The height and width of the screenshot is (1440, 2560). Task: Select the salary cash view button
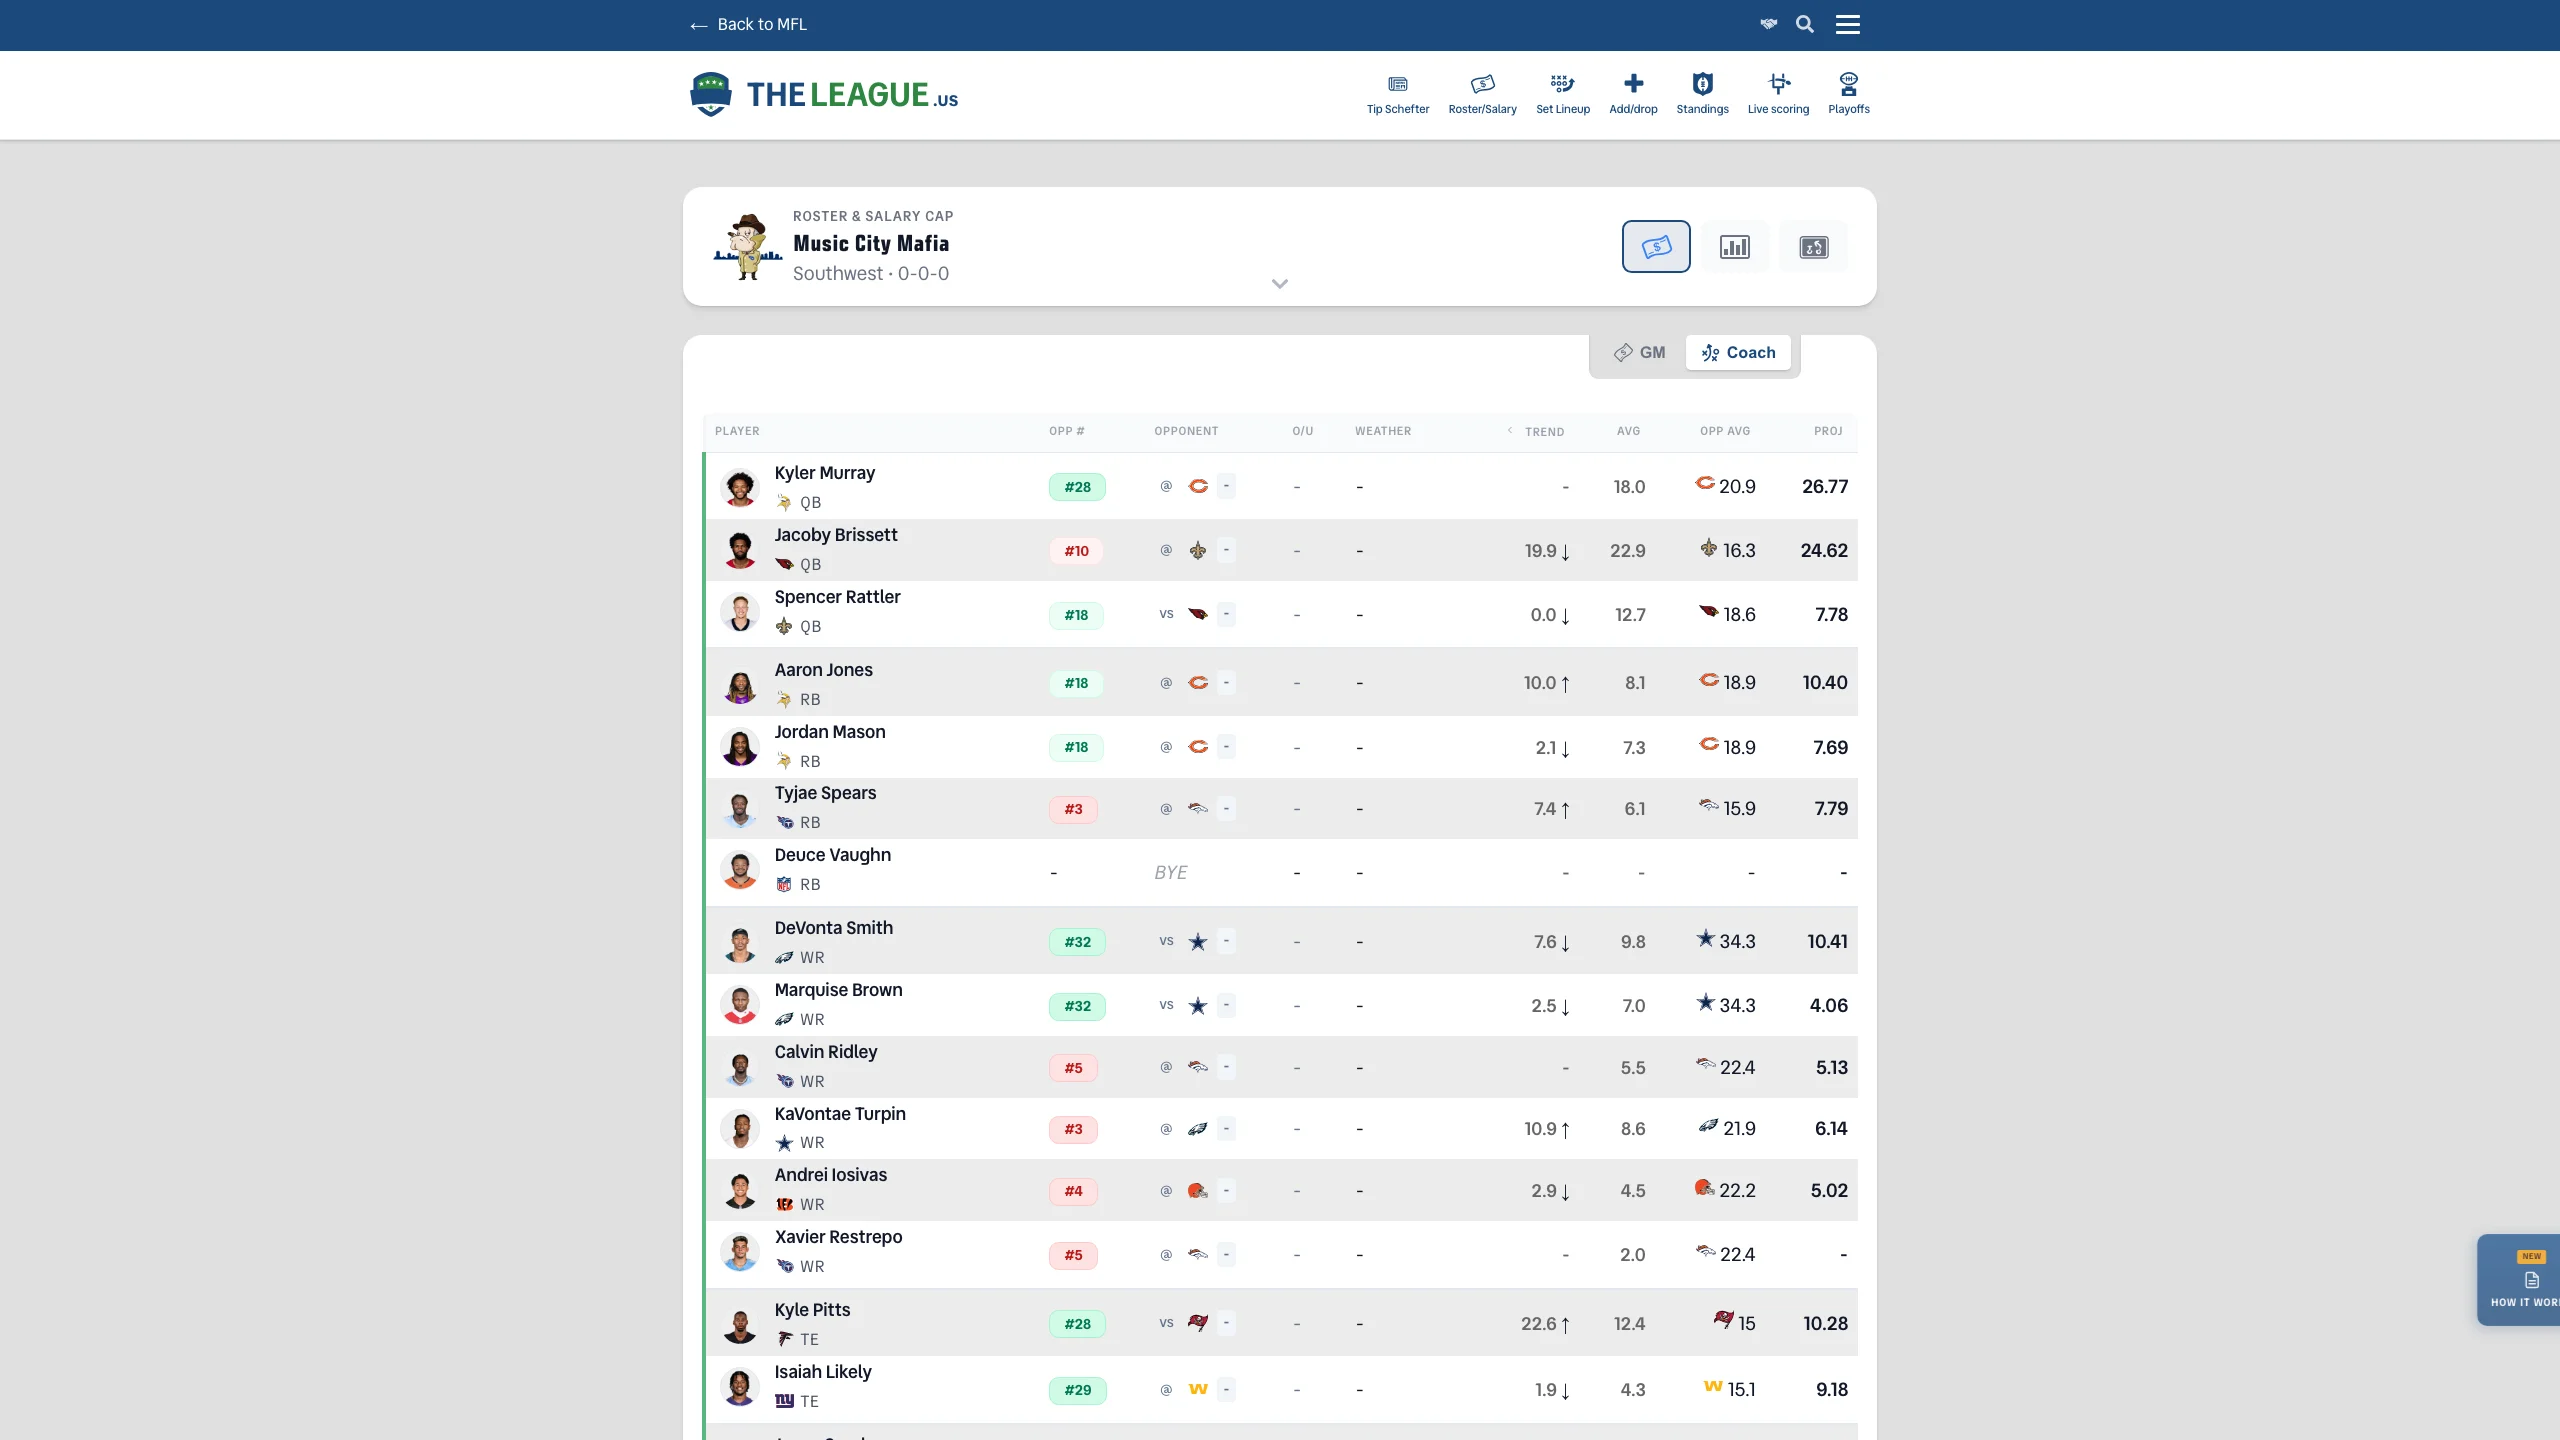coord(1656,246)
